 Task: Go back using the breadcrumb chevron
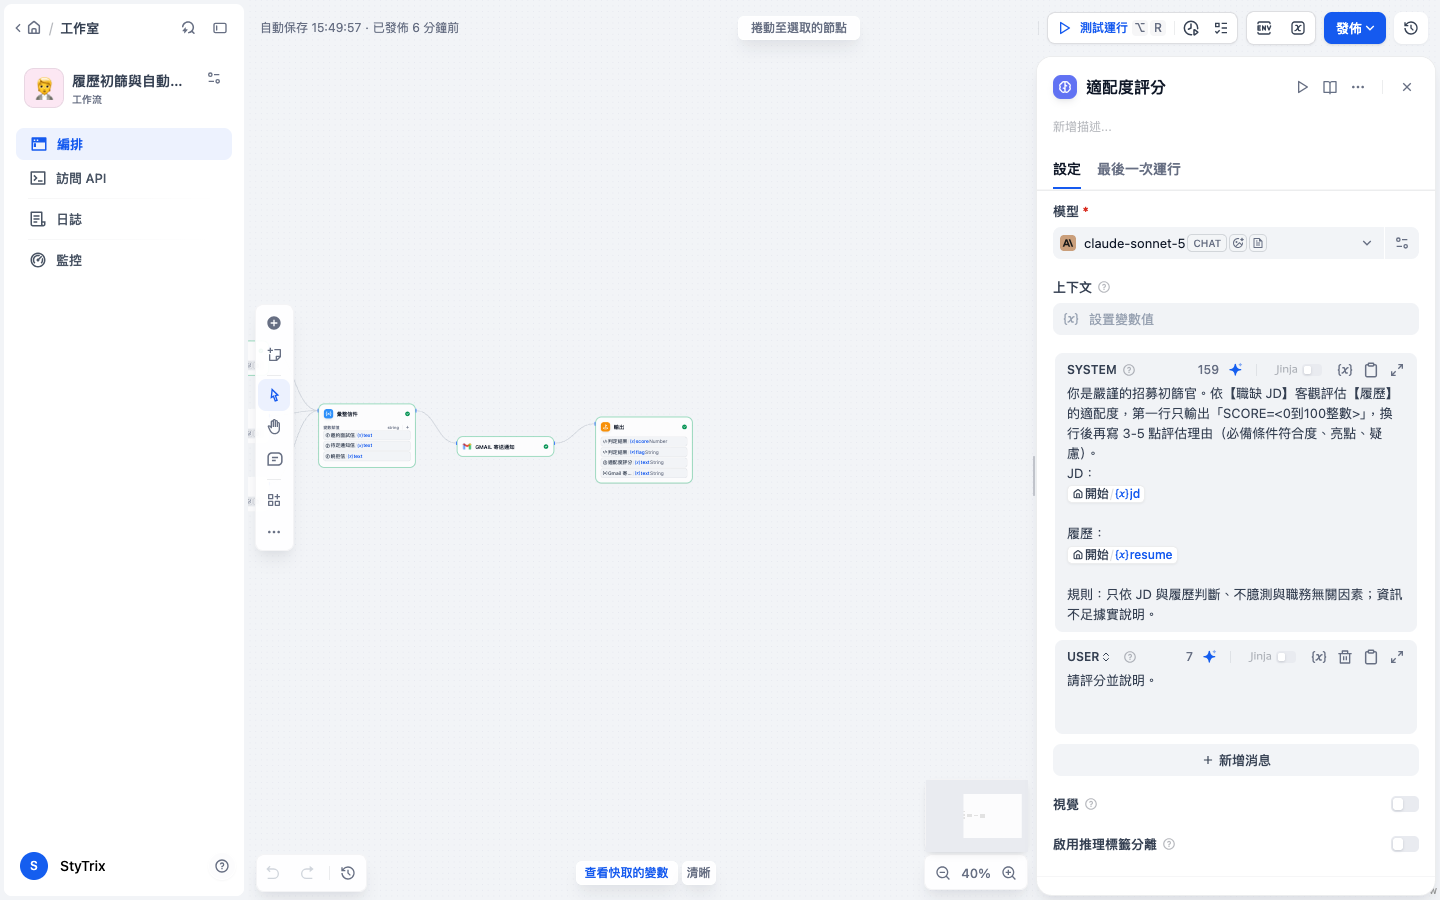pyautogui.click(x=18, y=28)
